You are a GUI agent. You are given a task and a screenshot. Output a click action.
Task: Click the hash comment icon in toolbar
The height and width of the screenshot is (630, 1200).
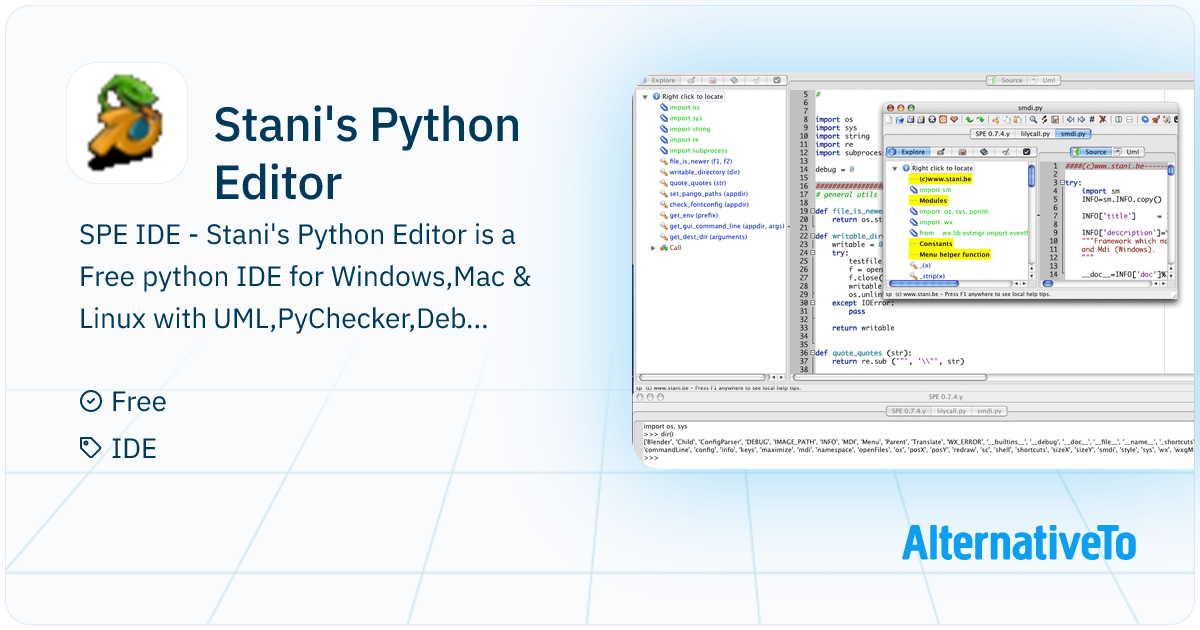point(1092,119)
